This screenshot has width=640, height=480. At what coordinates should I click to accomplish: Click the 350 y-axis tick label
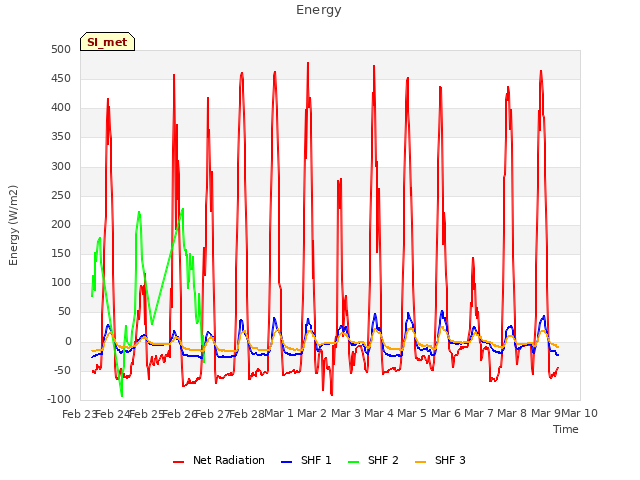61,137
